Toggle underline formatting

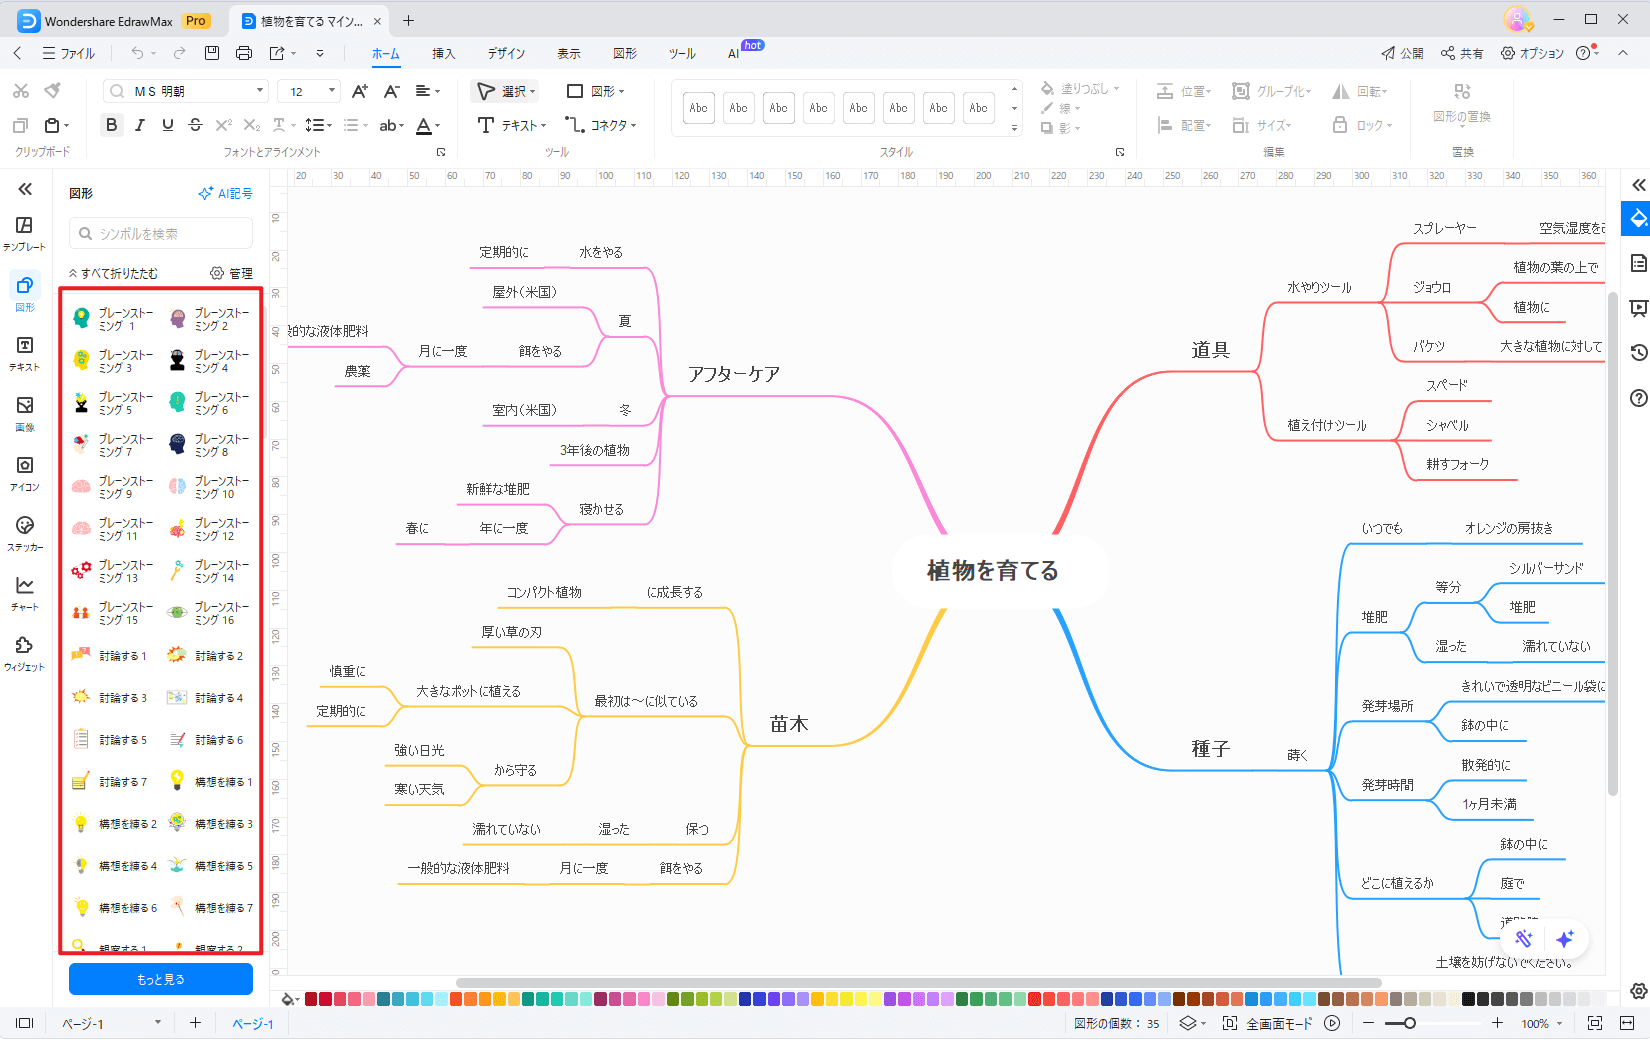coord(167,125)
